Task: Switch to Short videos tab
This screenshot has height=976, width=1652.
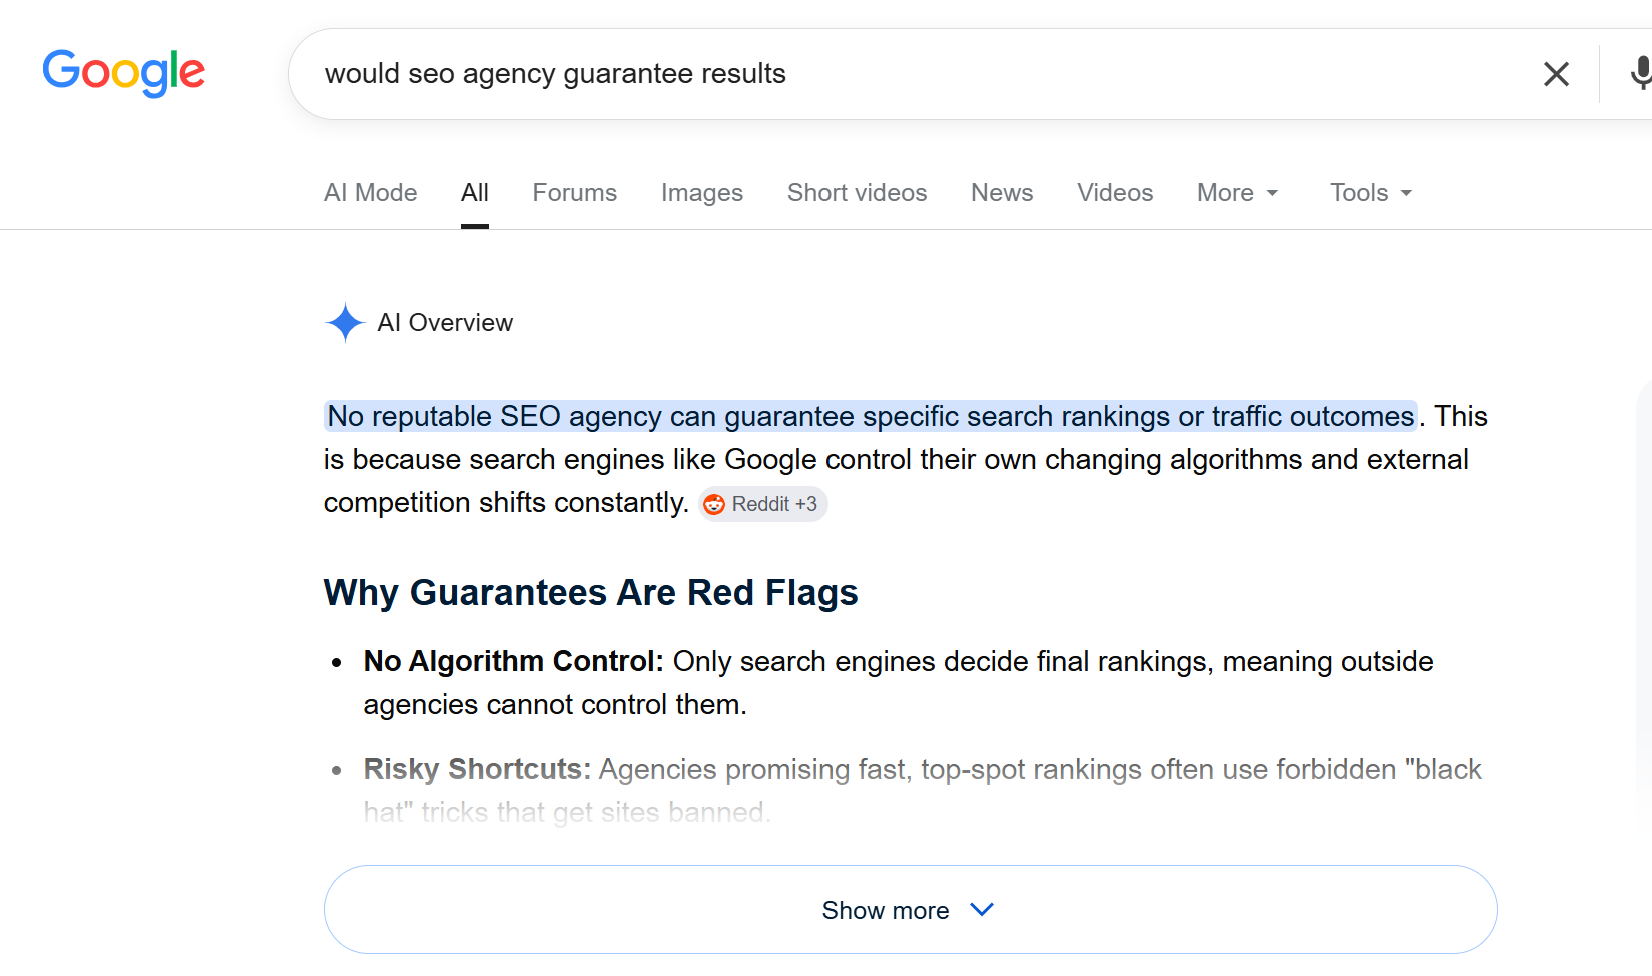Action: click(x=857, y=193)
